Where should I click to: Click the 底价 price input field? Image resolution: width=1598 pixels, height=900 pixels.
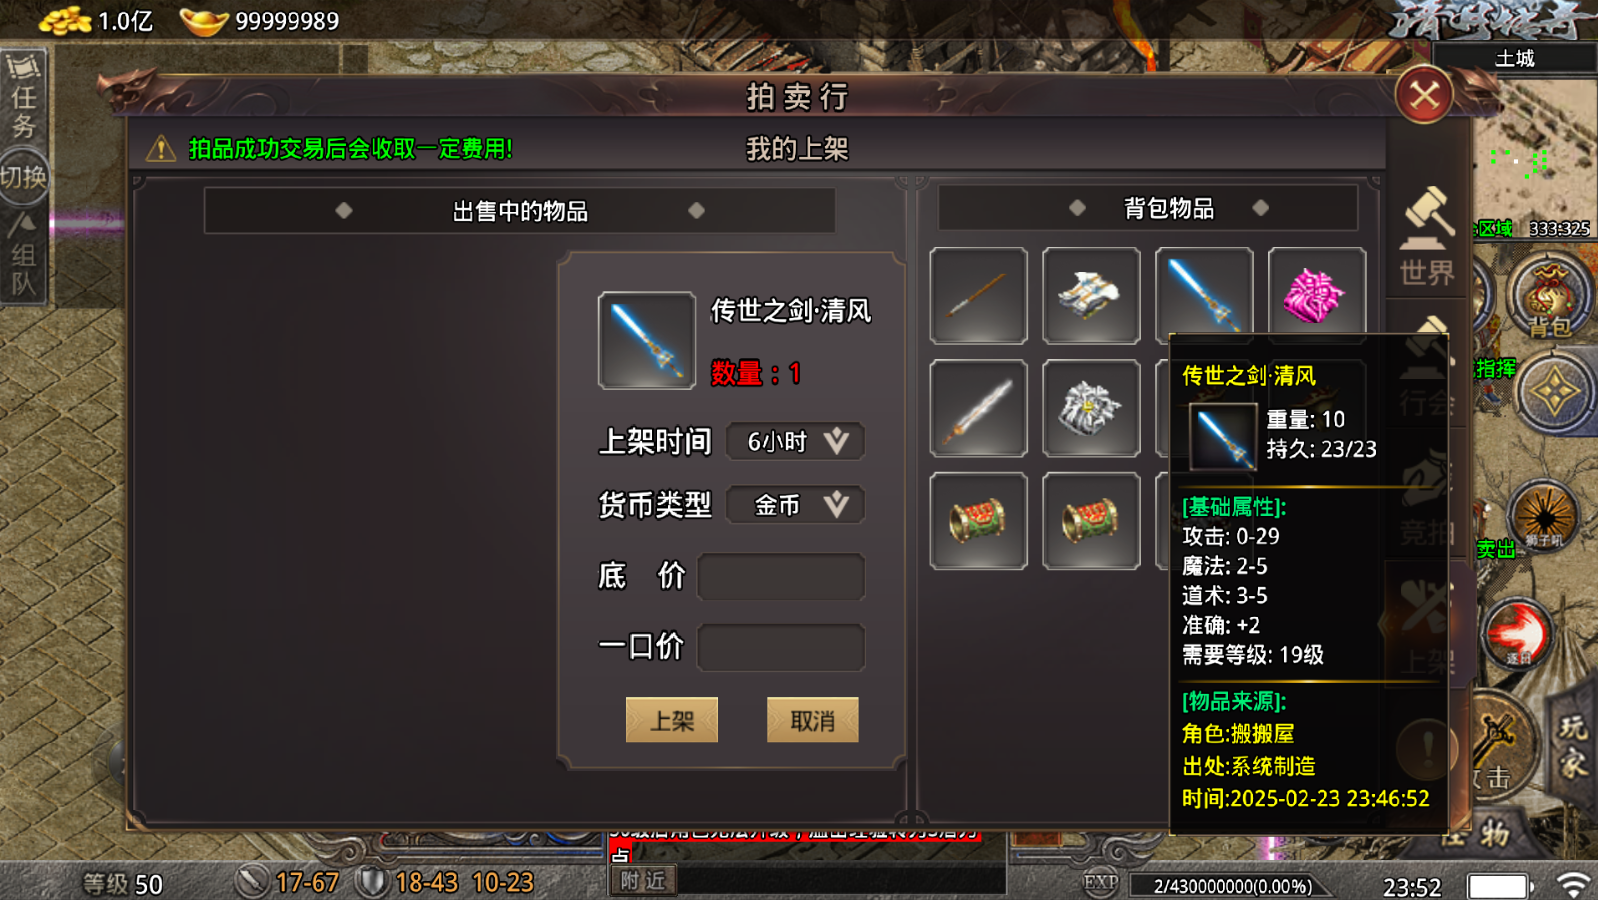781,577
